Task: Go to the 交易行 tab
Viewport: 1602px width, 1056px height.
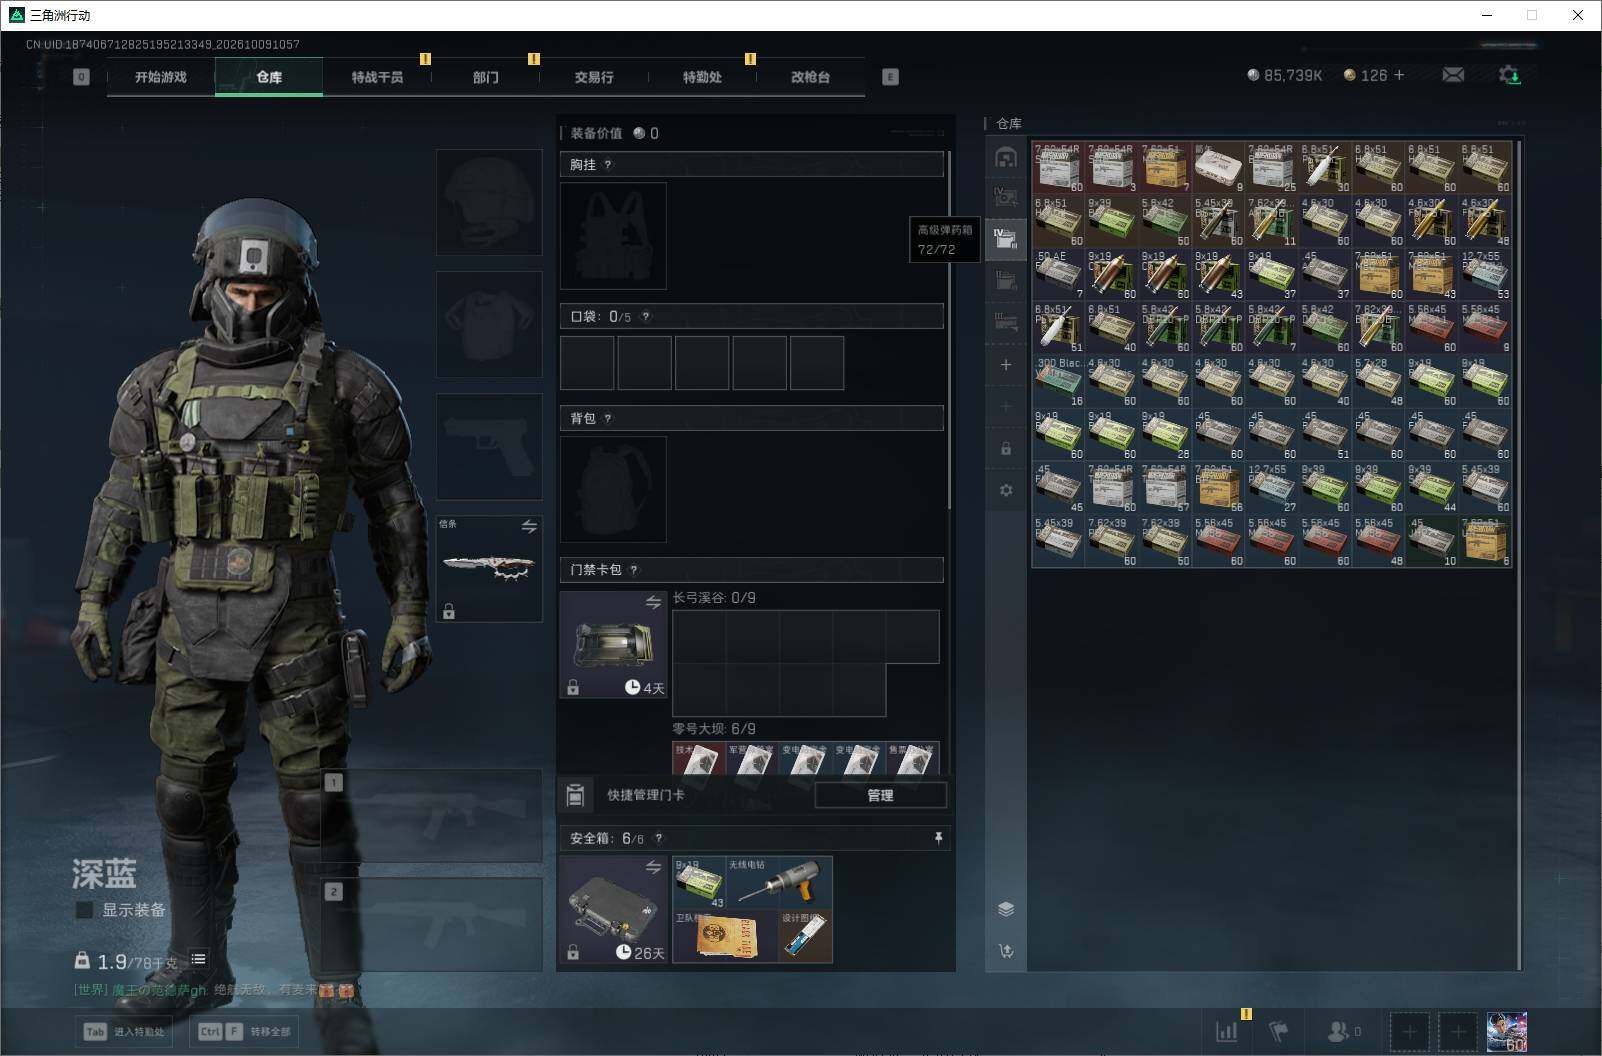Action: coord(594,77)
